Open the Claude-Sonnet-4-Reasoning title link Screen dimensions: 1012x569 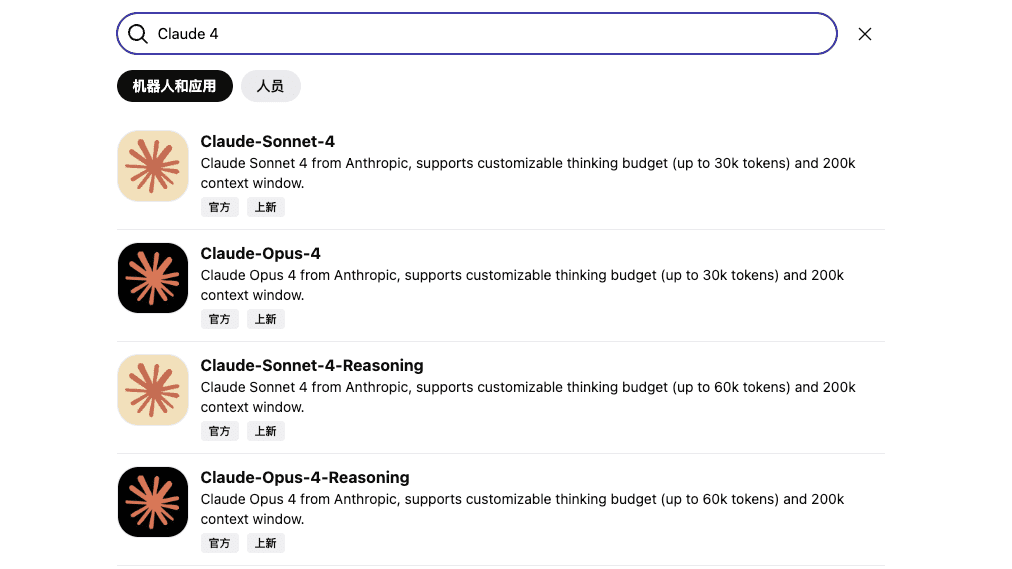[x=312, y=365]
